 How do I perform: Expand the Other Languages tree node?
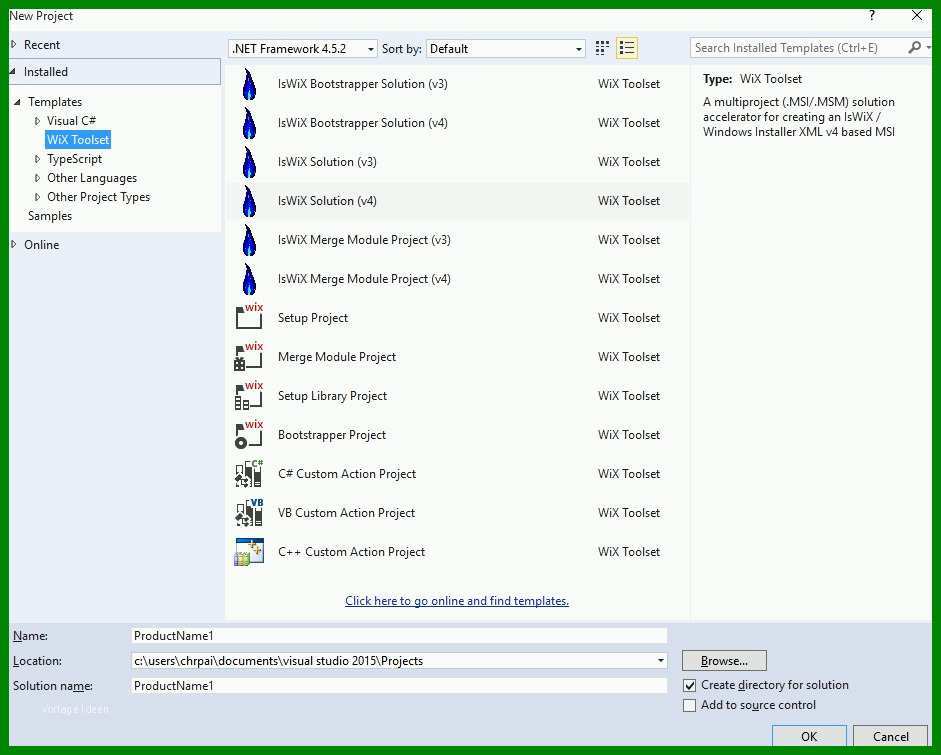[x=37, y=178]
